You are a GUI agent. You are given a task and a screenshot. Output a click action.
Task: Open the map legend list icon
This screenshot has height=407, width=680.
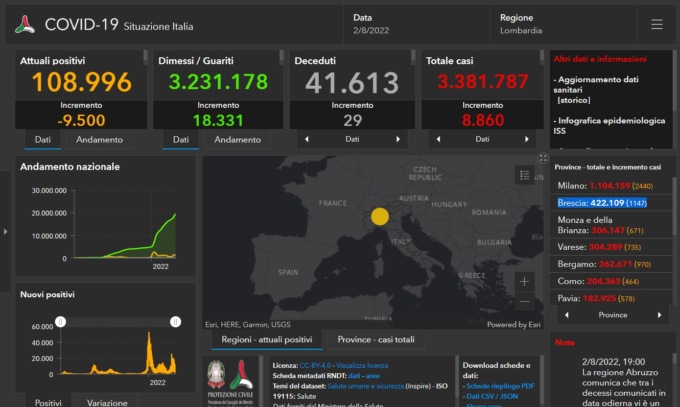(x=525, y=175)
